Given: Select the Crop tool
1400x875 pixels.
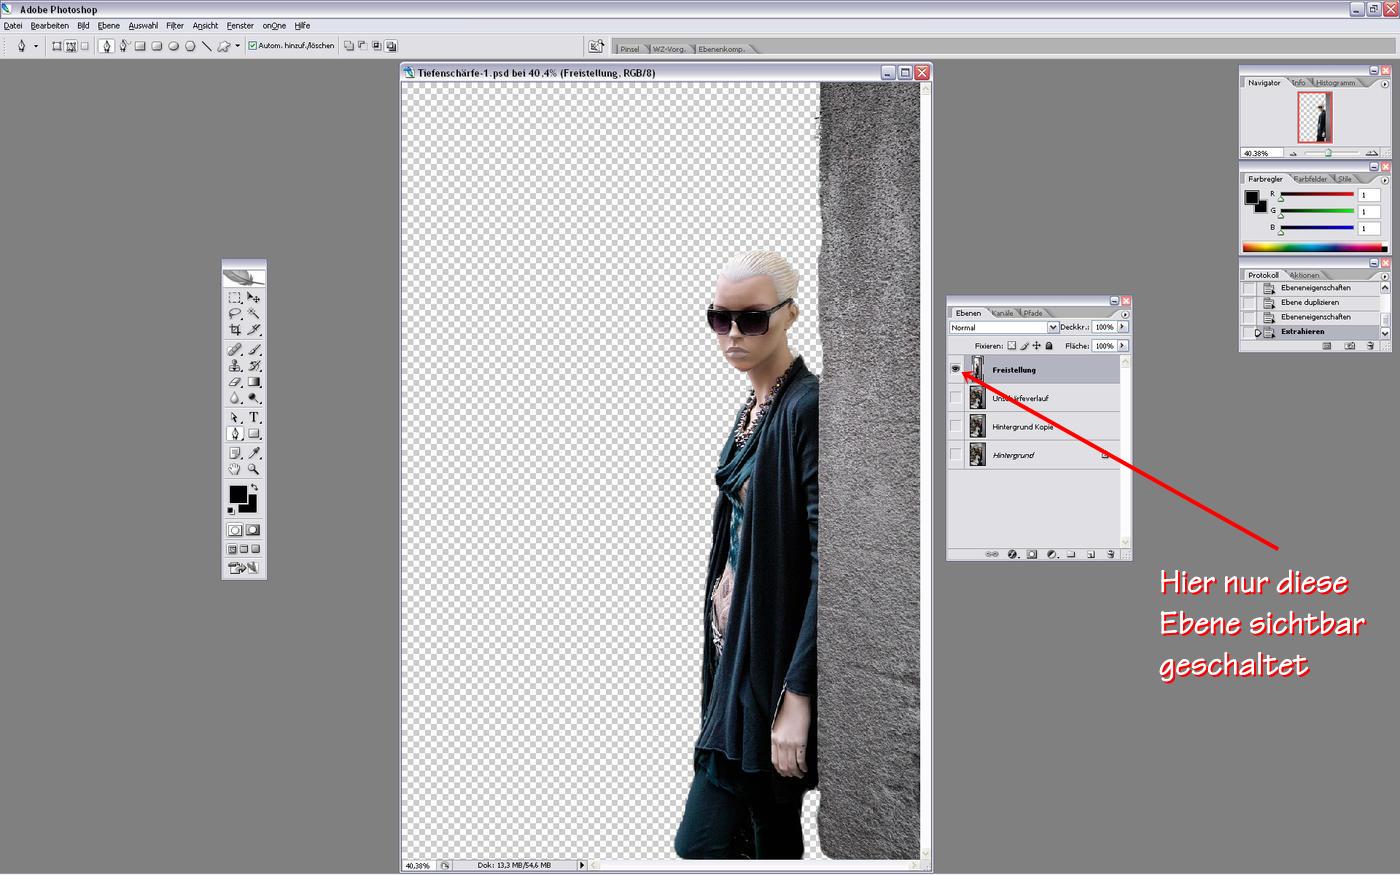Looking at the screenshot, I should click(234, 329).
